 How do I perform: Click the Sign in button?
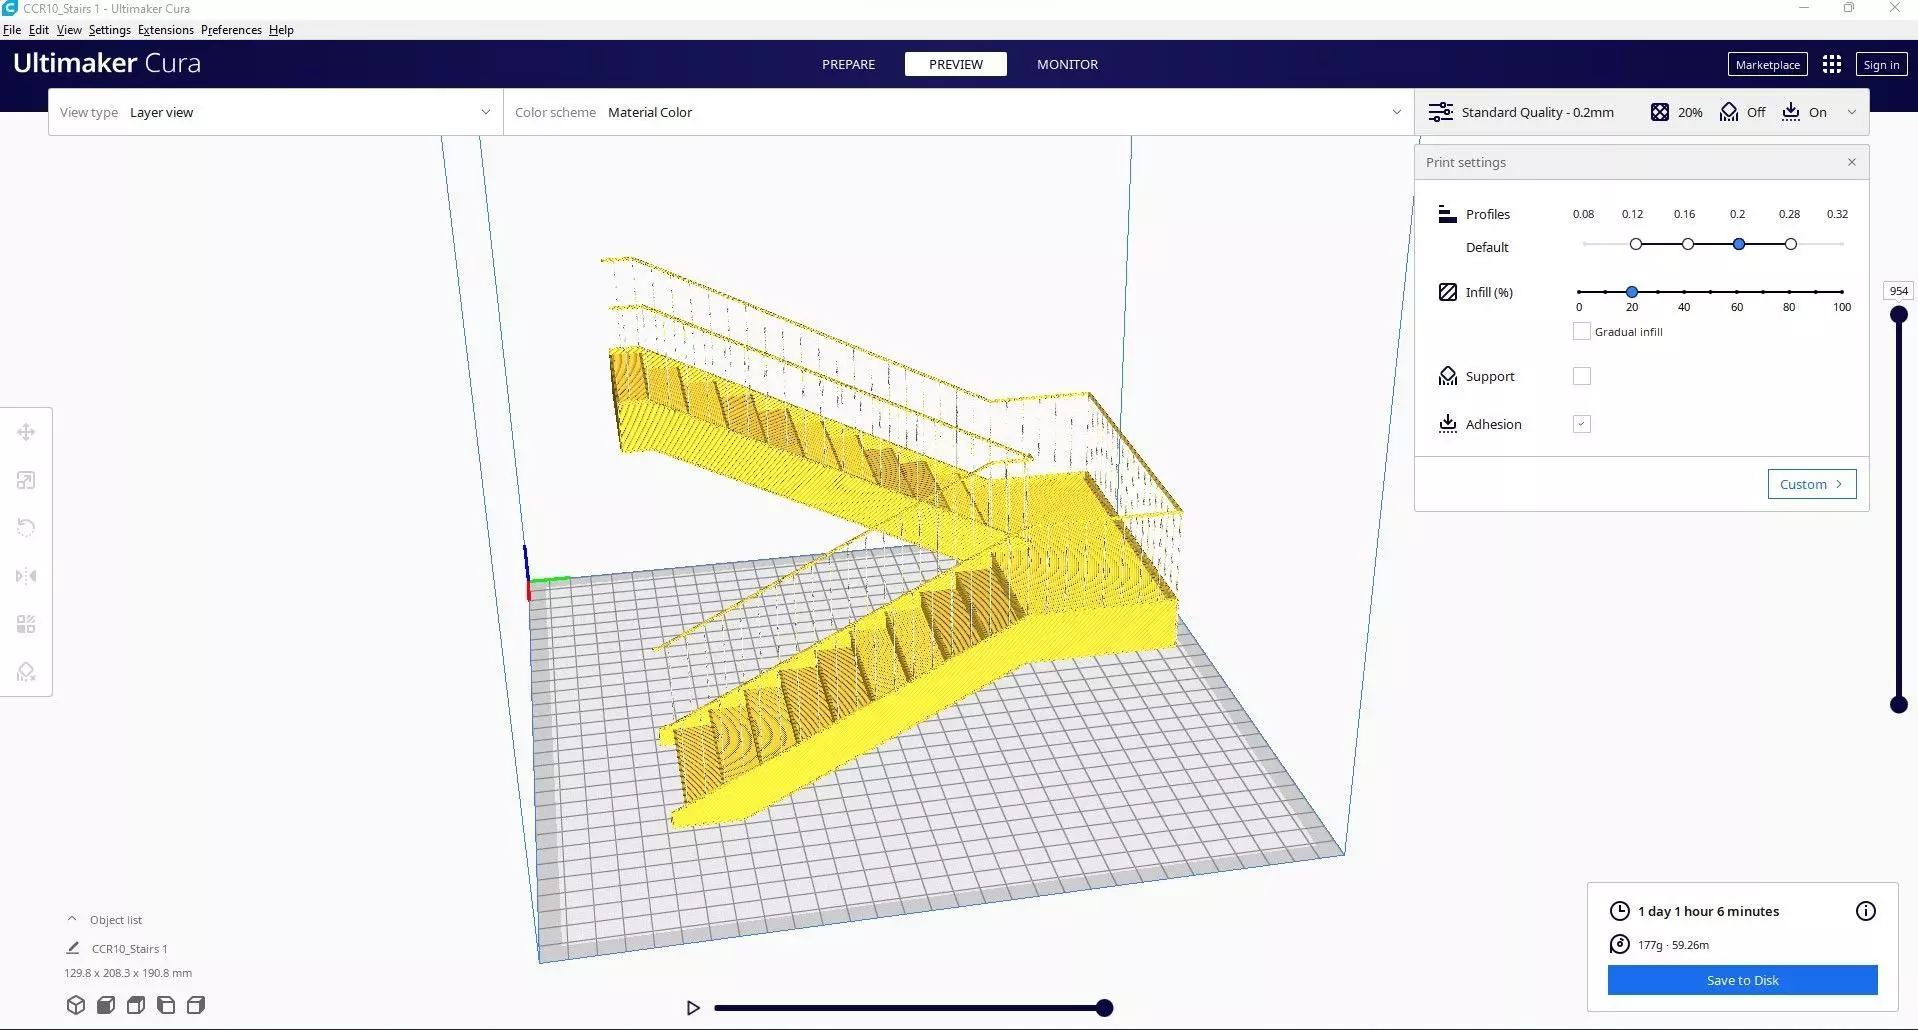point(1881,64)
